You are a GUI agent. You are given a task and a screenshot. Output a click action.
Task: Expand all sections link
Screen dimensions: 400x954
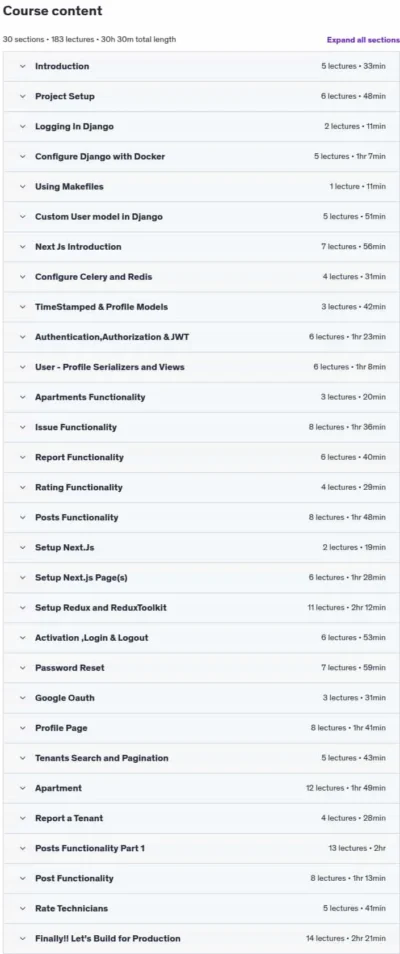pos(363,40)
